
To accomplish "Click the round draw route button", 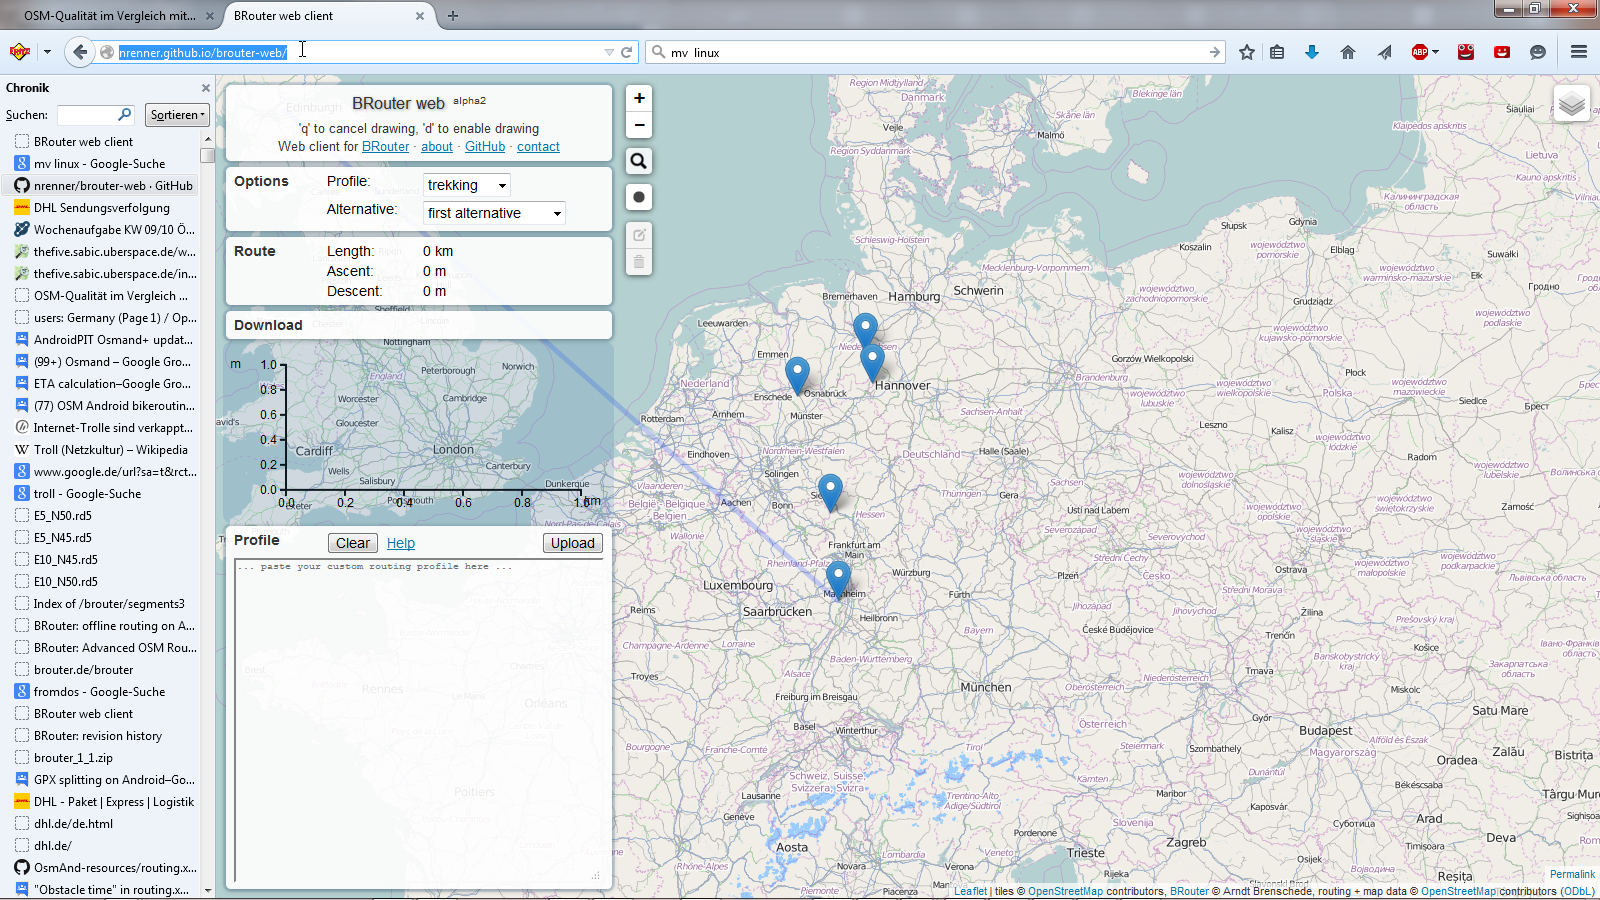I will 639,197.
